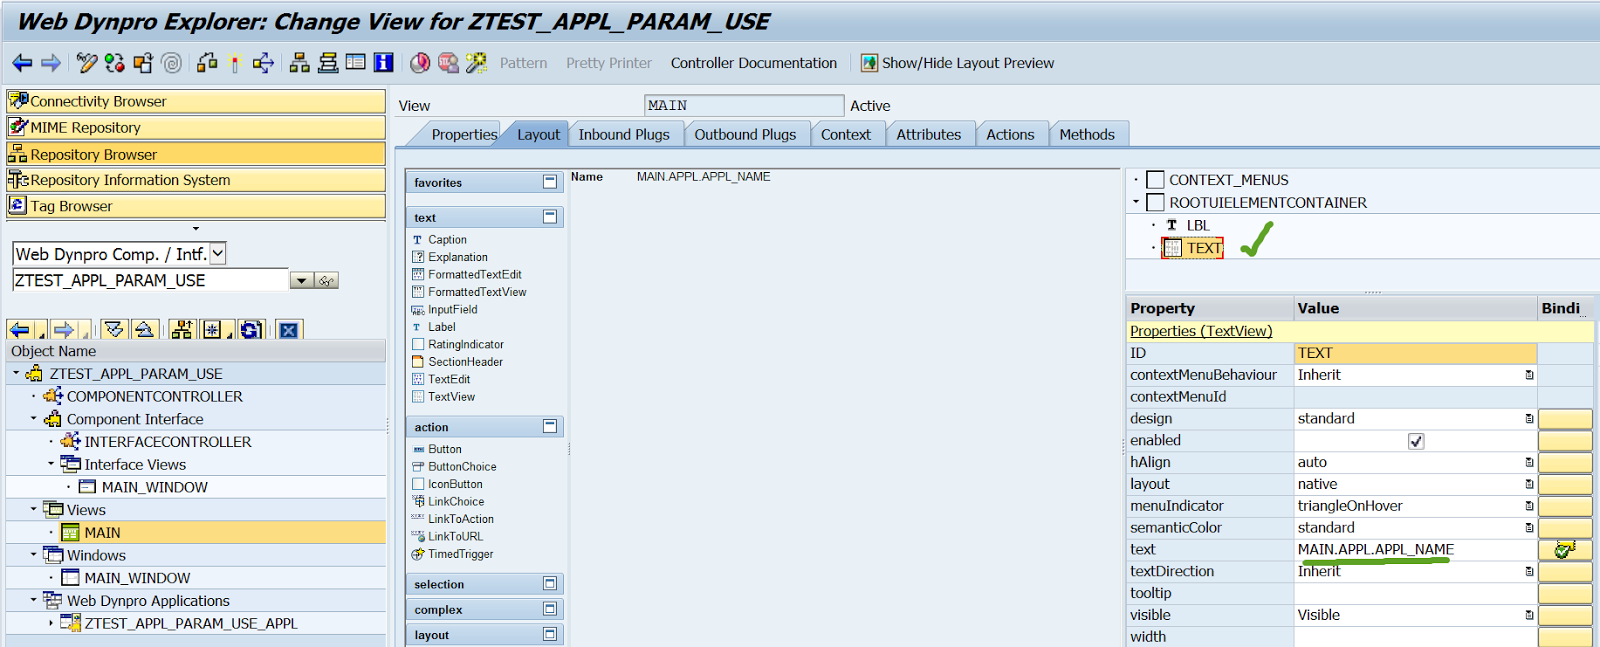This screenshot has height=647, width=1600.
Task: Open the Connectivity Browser
Action: click(196, 101)
